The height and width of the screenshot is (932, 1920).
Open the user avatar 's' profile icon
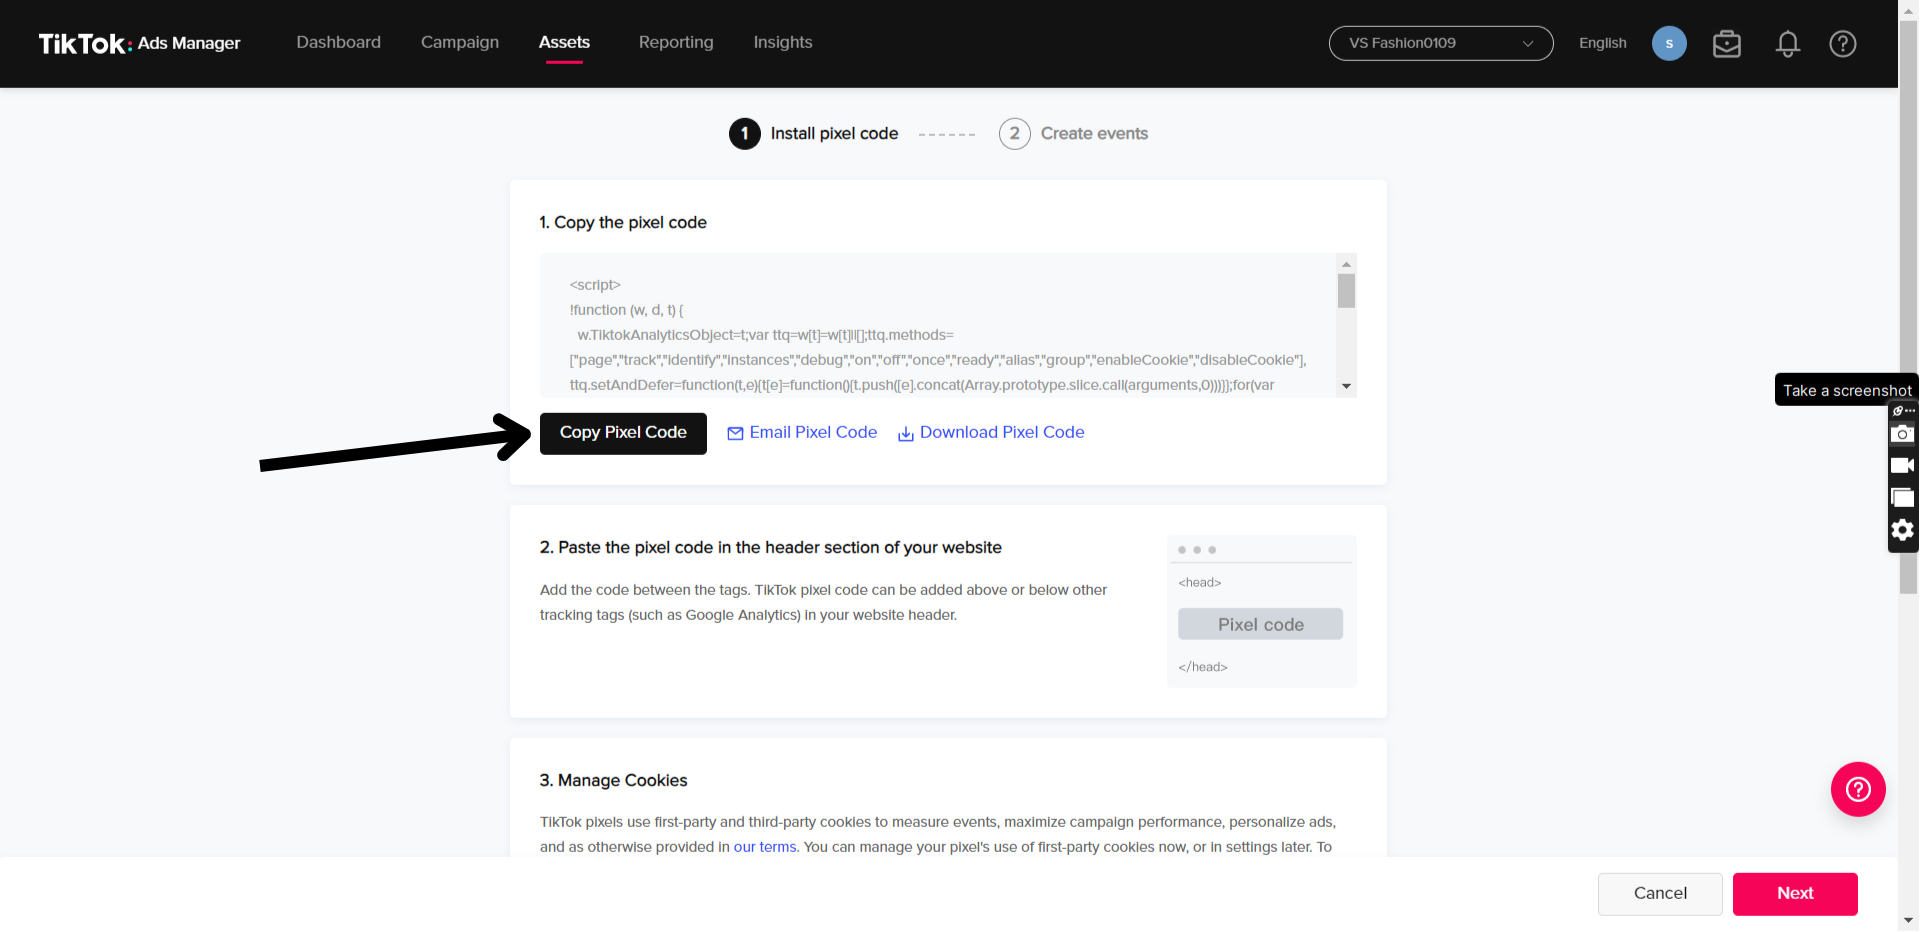[1669, 43]
